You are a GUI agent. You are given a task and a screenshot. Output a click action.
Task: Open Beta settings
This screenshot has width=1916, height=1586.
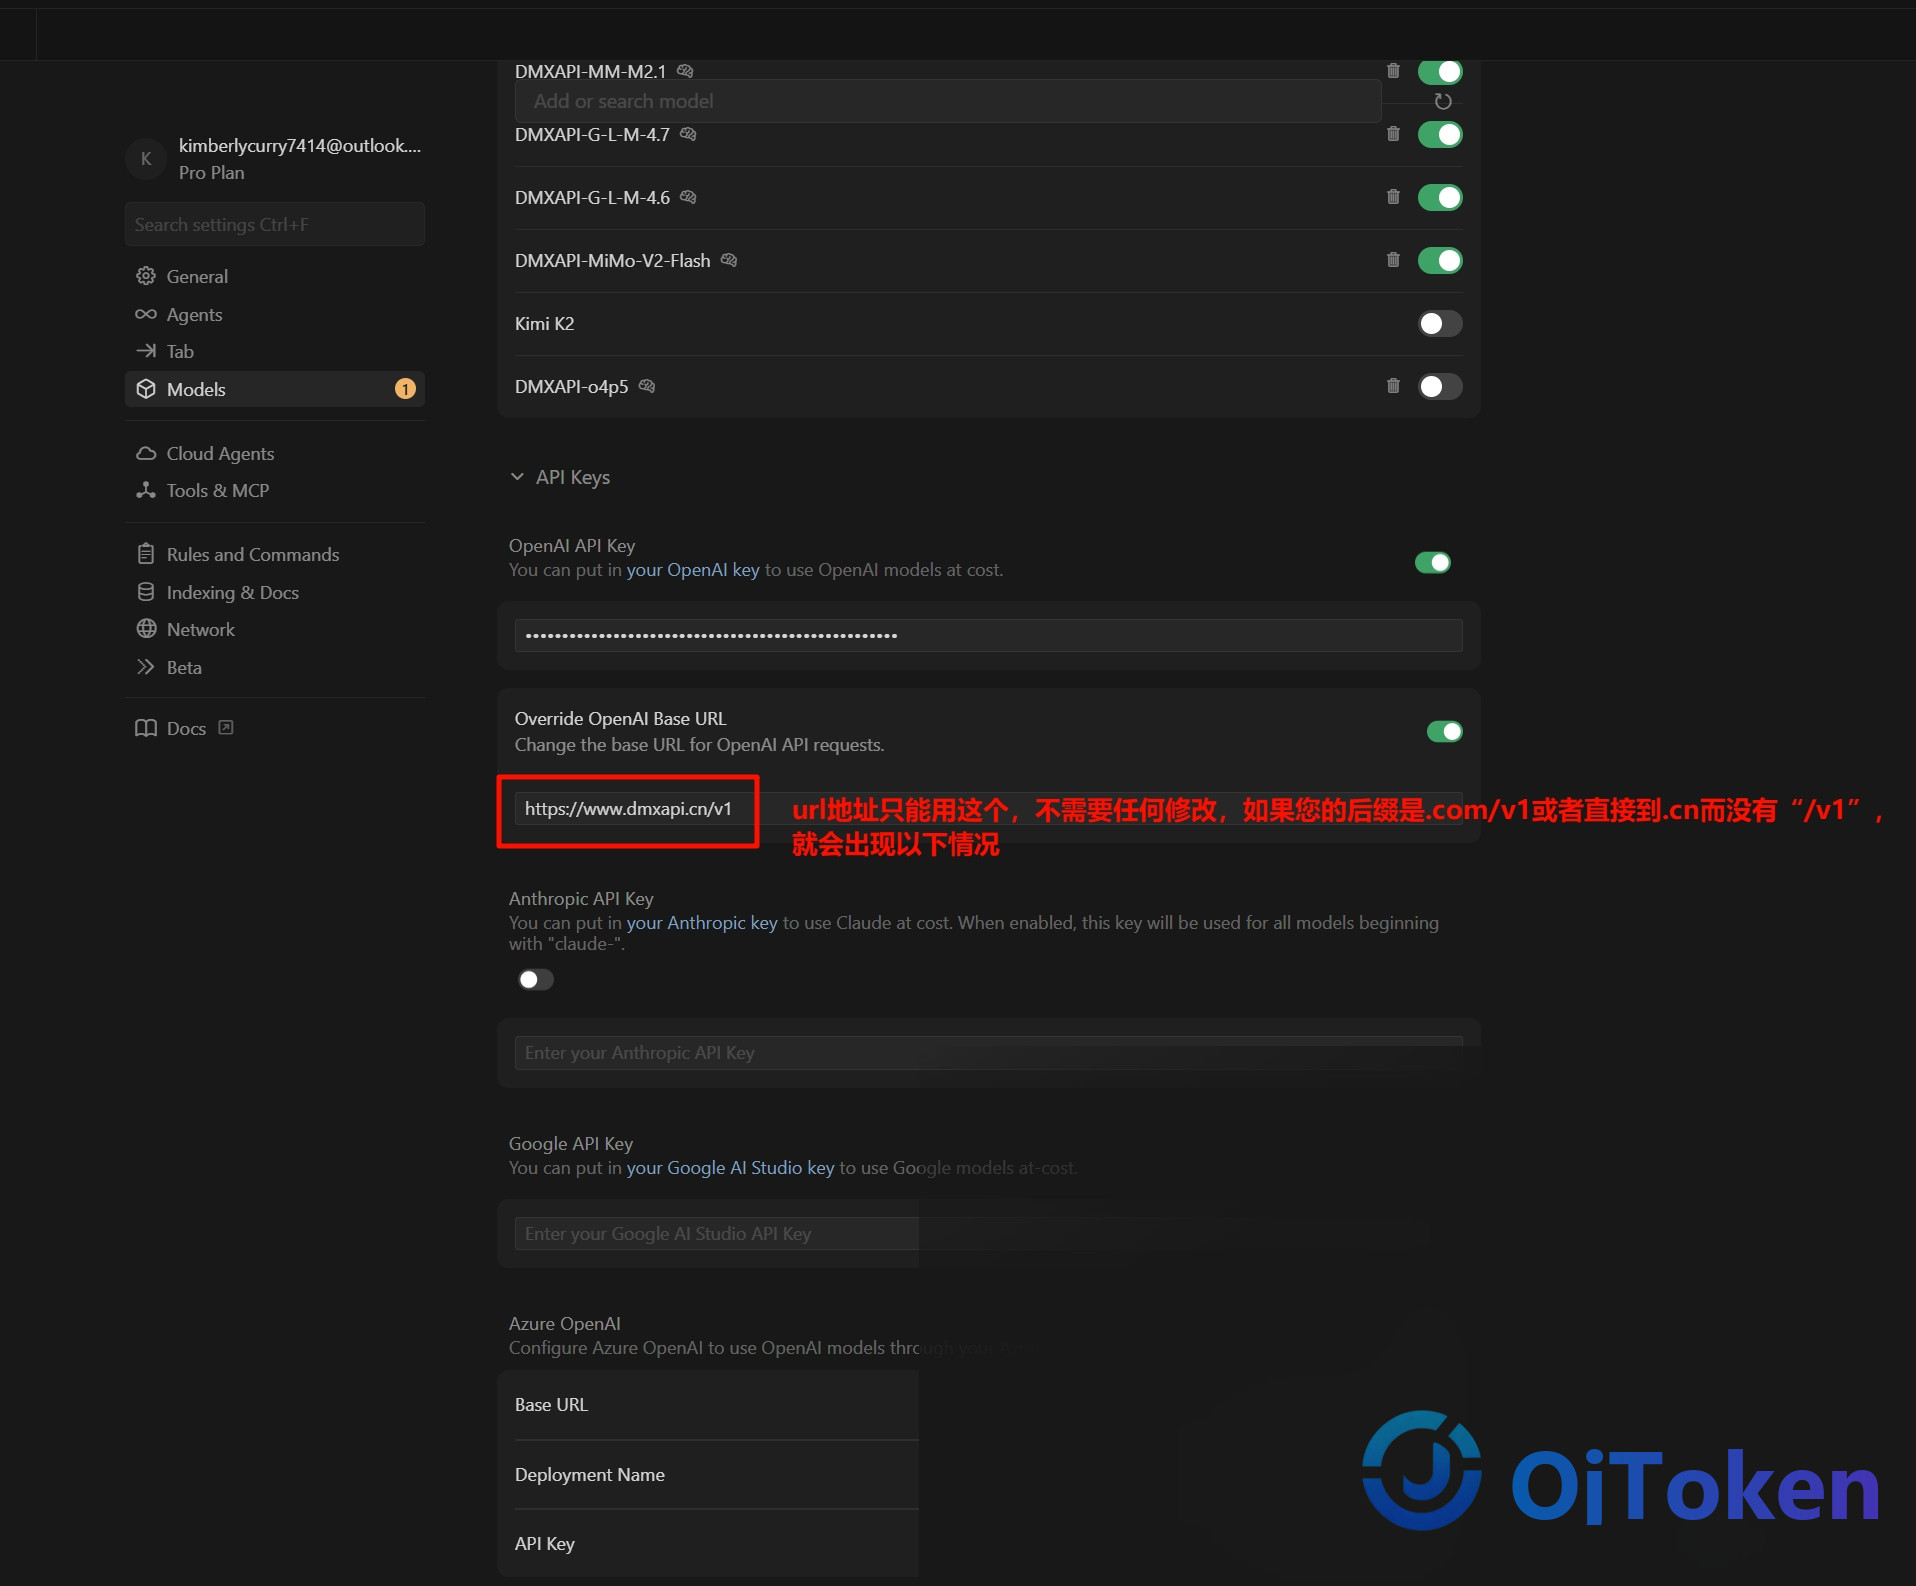click(275, 667)
